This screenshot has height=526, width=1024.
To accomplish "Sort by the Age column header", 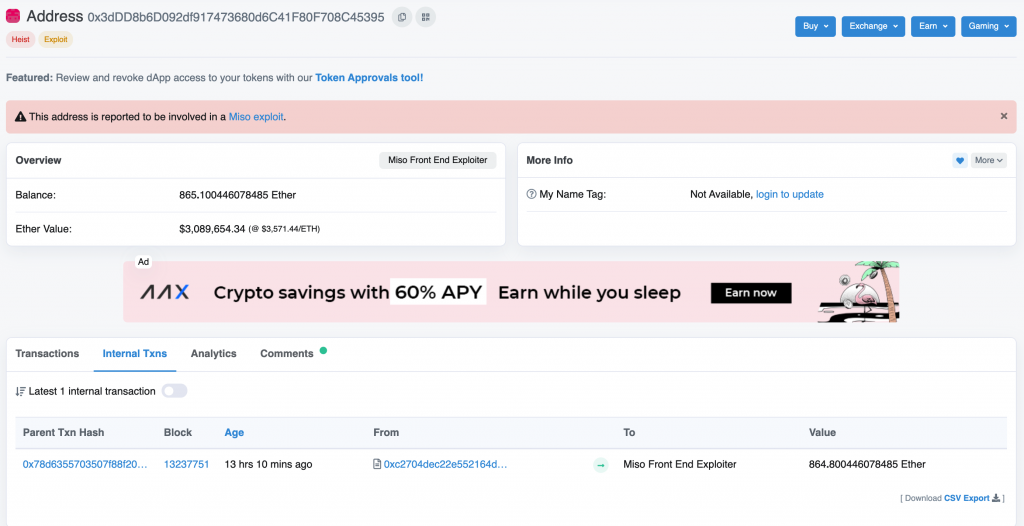I will point(234,433).
